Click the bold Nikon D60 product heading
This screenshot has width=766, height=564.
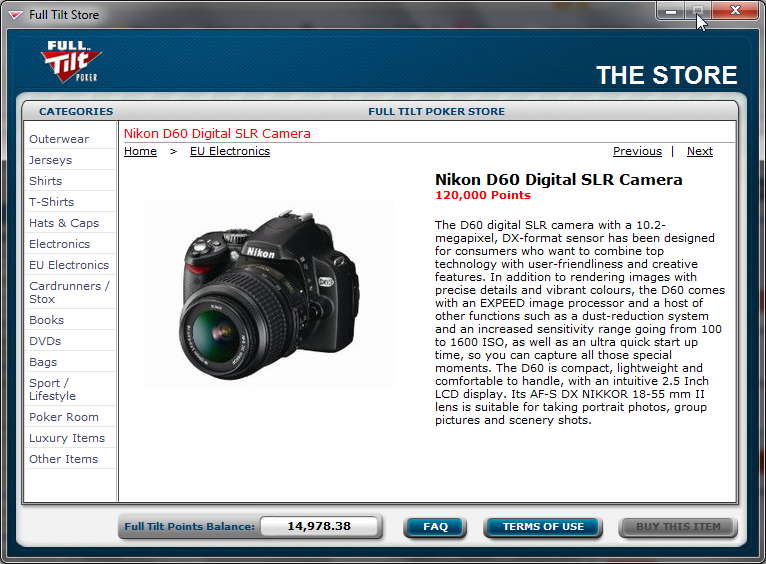pyautogui.click(x=558, y=180)
